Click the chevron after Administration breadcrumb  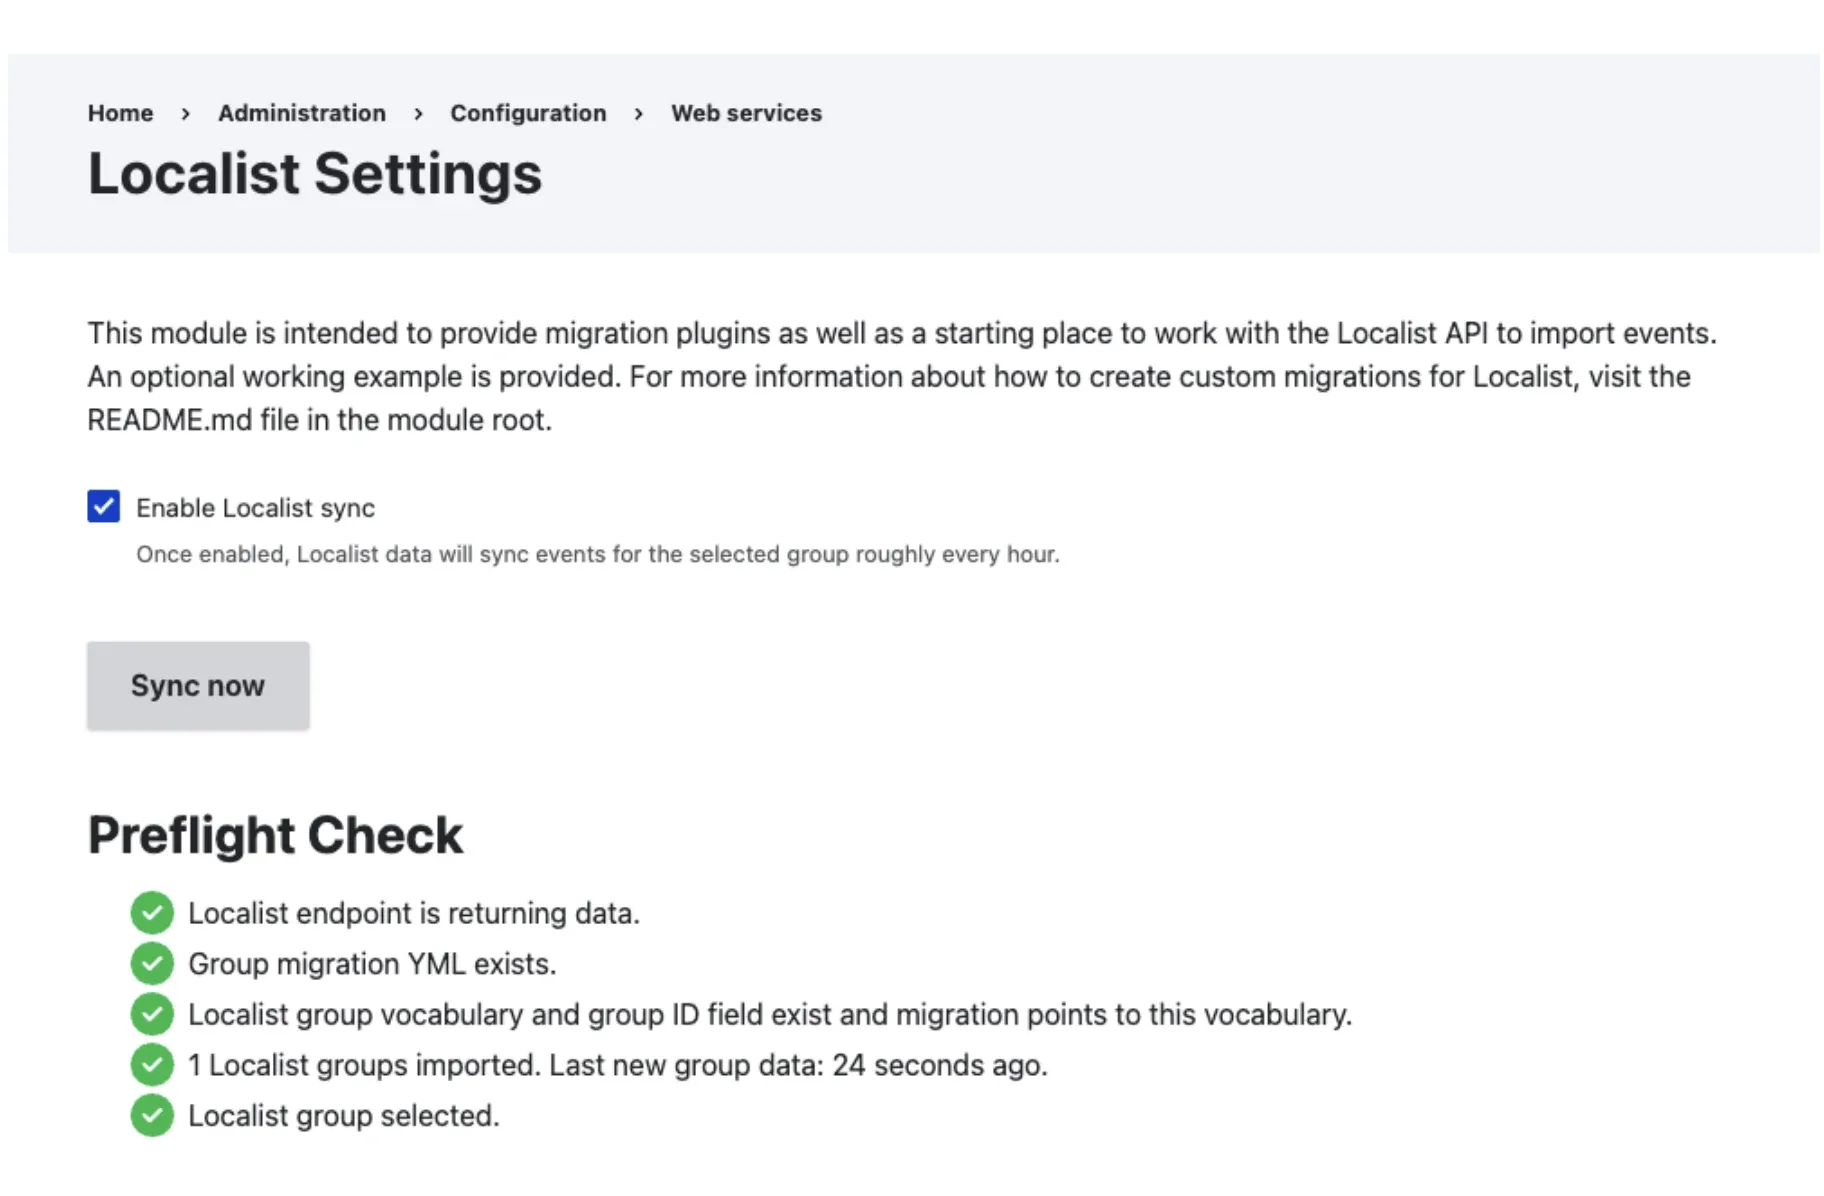pyautogui.click(x=418, y=113)
